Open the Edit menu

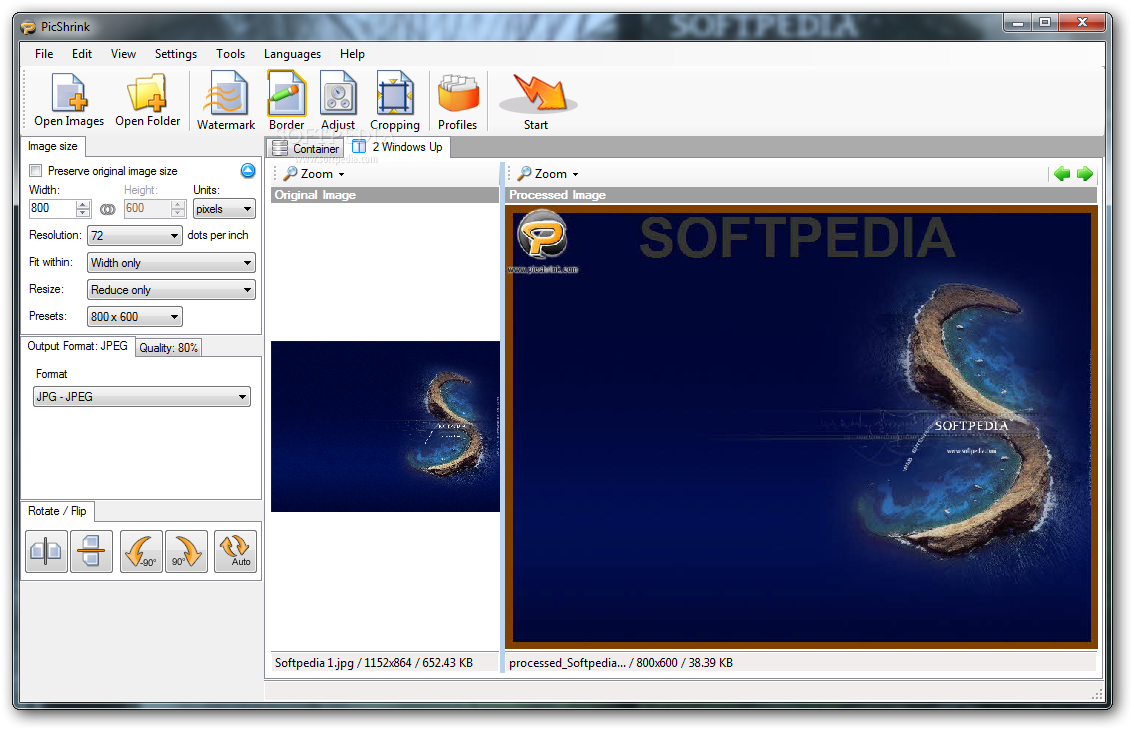82,54
